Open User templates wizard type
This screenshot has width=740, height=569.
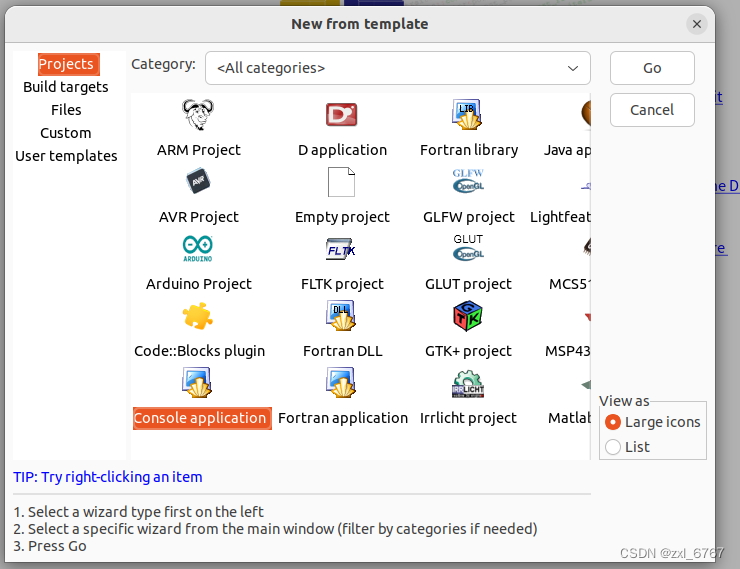[66, 156]
